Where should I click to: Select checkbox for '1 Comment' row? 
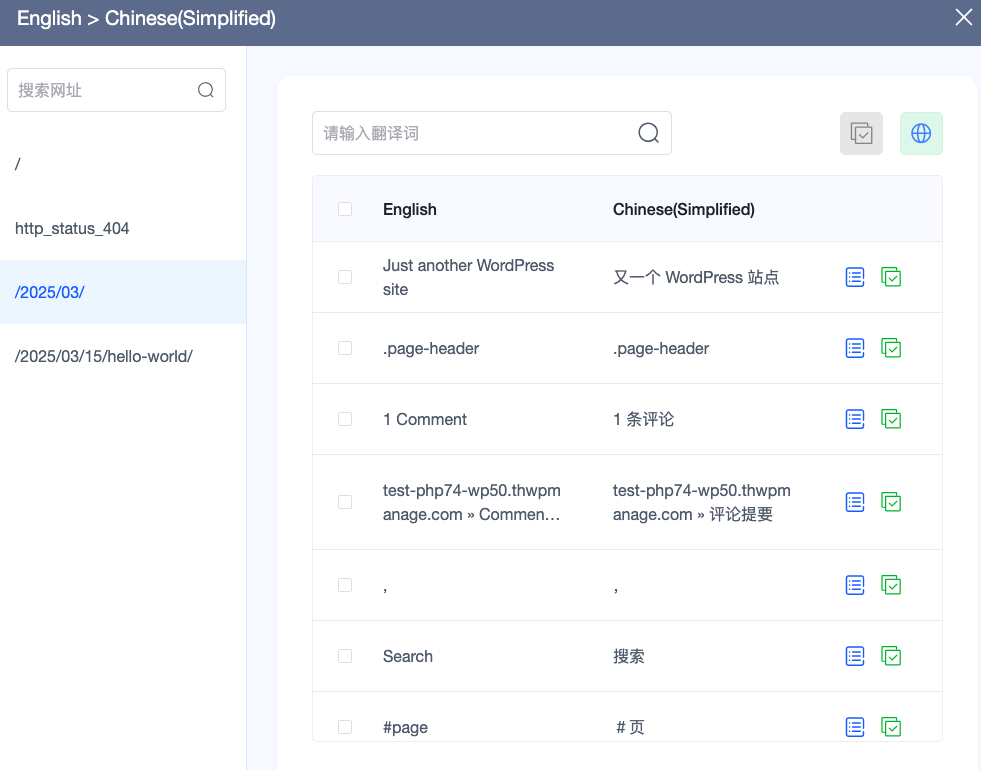(345, 419)
